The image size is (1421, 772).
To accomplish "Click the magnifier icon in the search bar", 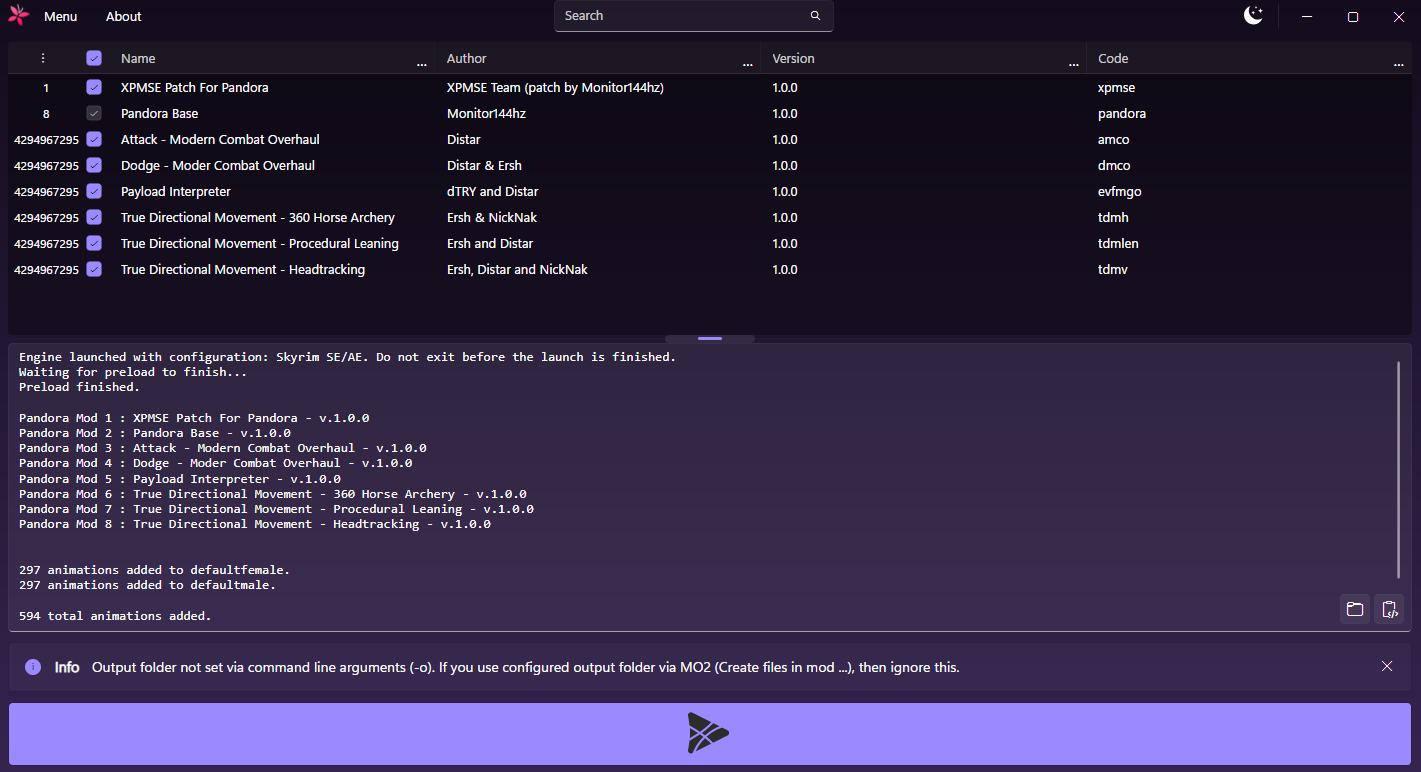I will [815, 16].
